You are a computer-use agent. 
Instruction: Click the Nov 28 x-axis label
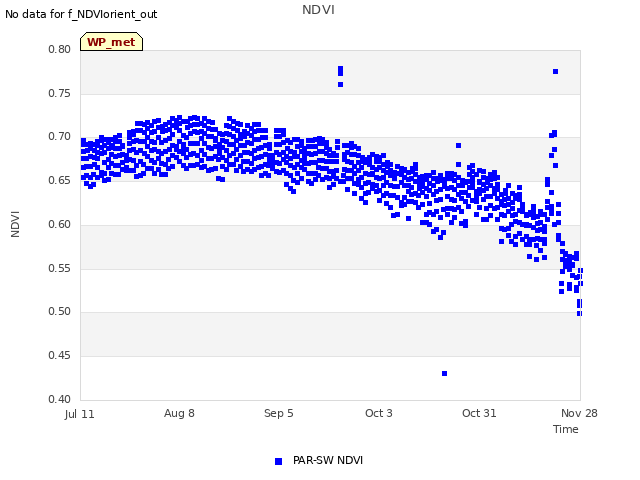(579, 413)
